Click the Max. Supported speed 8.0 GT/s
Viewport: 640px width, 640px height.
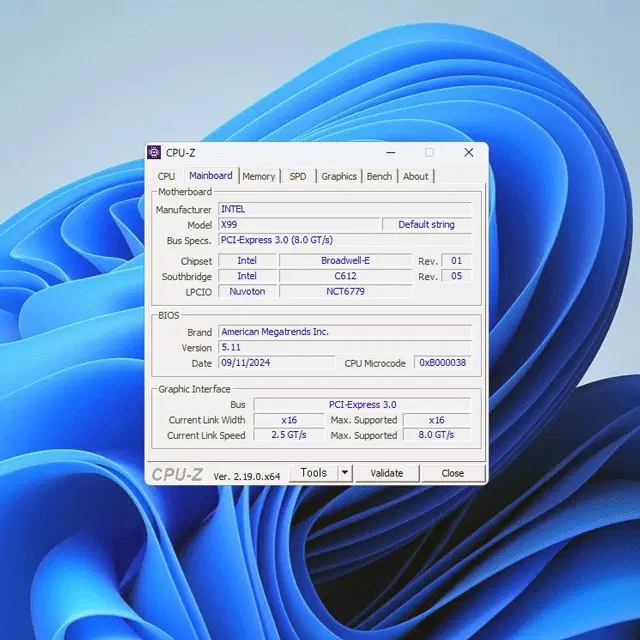(437, 435)
